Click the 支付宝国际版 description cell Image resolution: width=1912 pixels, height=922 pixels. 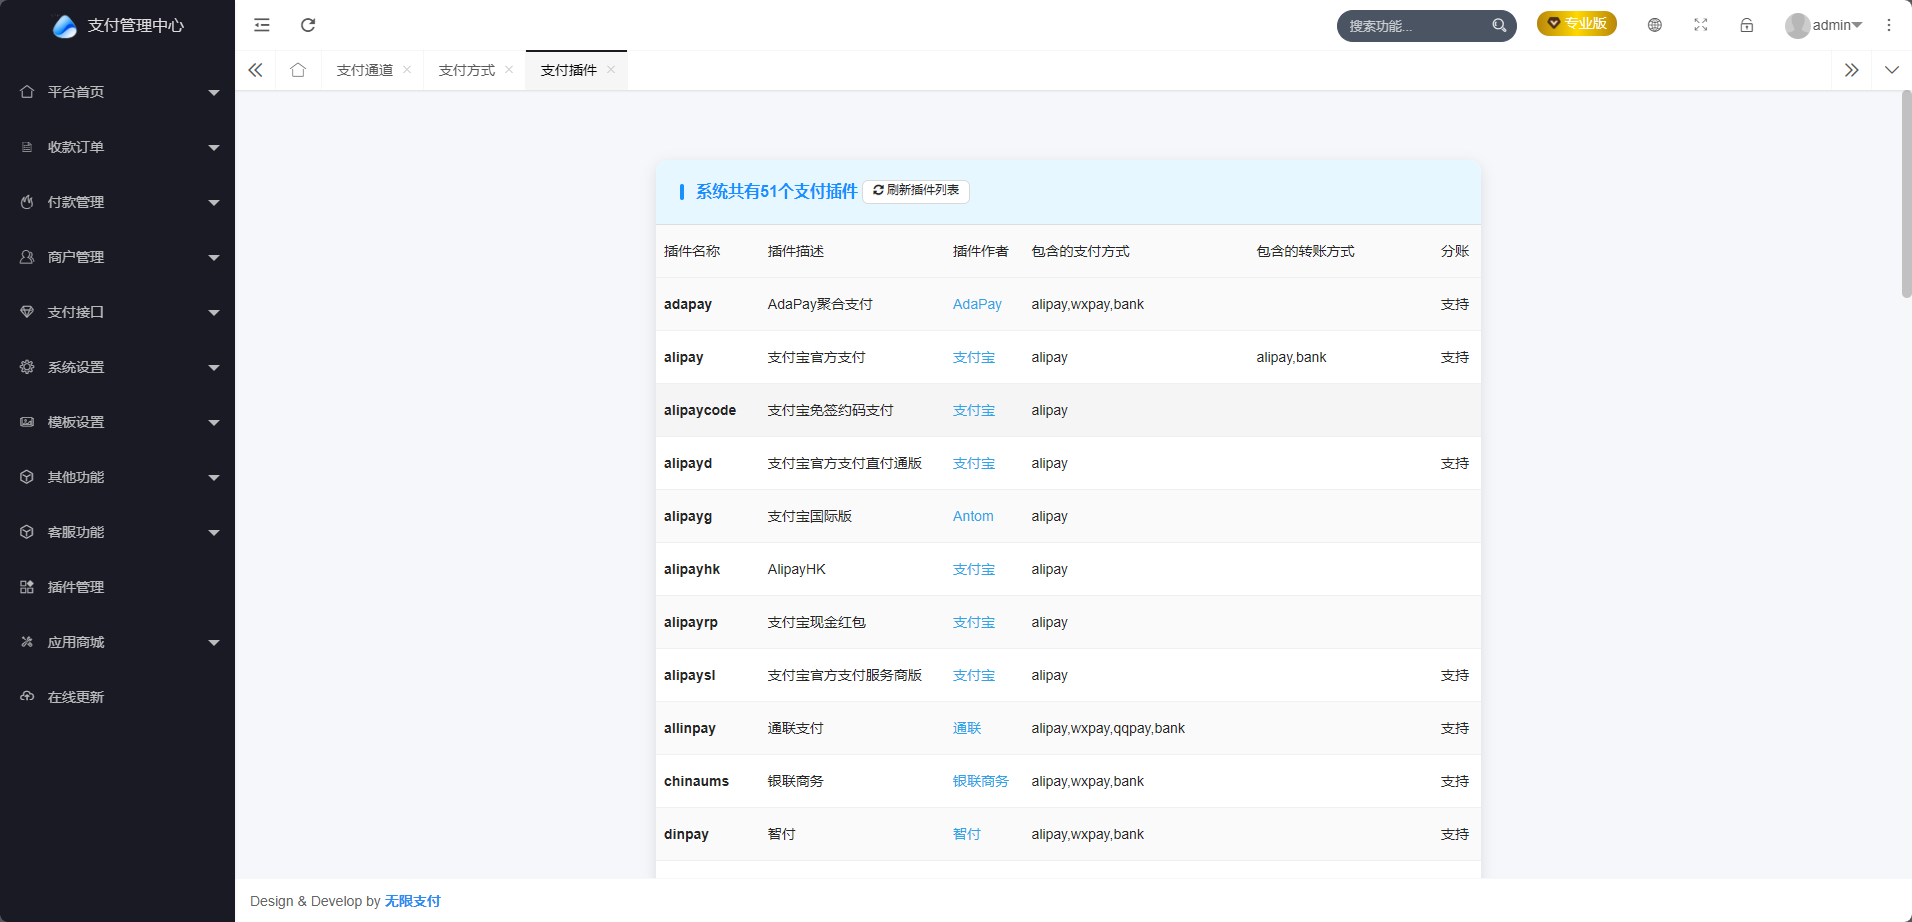pos(810,516)
